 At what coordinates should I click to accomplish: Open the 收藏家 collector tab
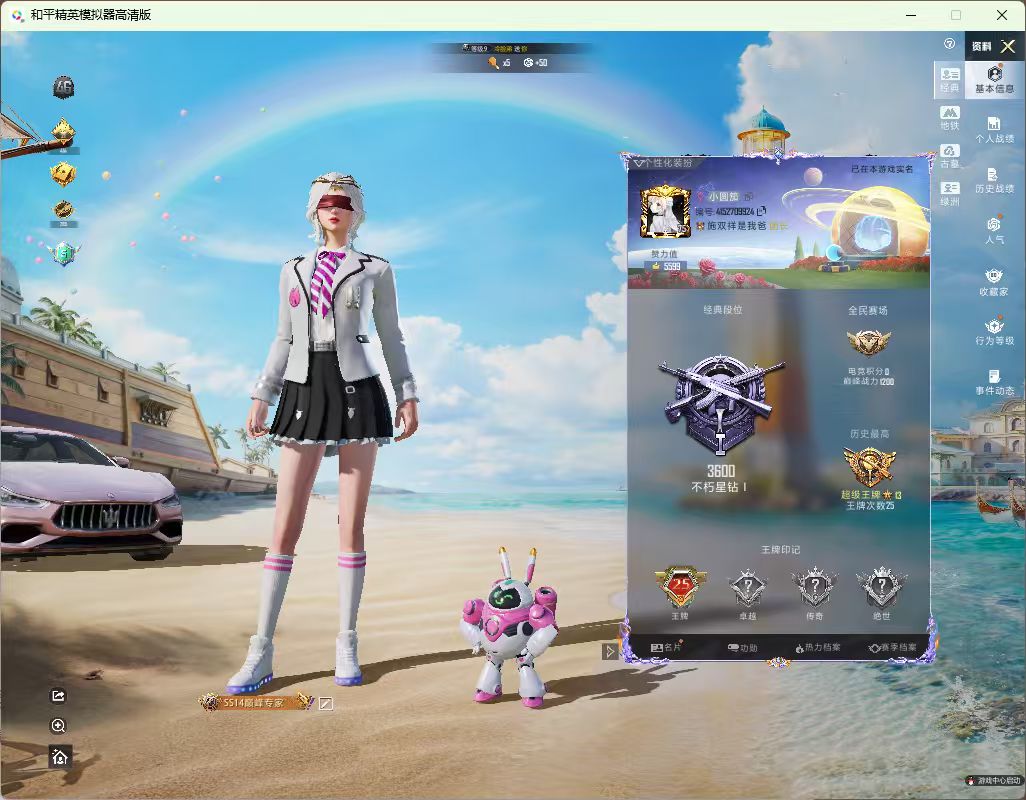pos(994,281)
